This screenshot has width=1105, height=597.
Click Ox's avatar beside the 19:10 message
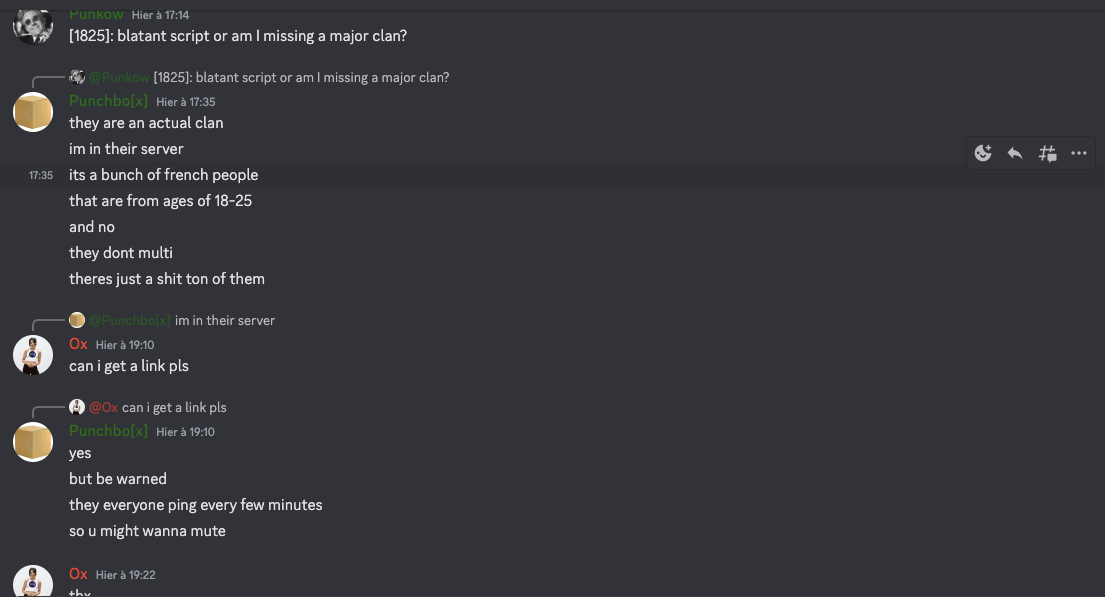pos(33,354)
